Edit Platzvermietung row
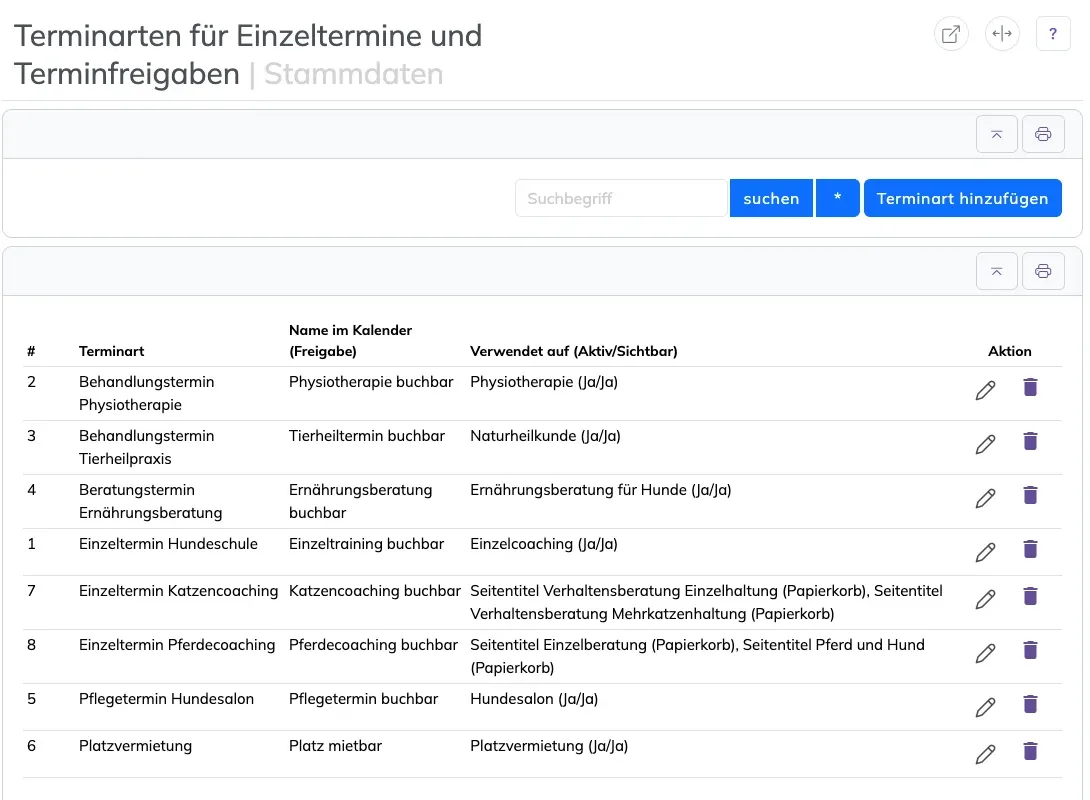1090x800 pixels. [985, 755]
